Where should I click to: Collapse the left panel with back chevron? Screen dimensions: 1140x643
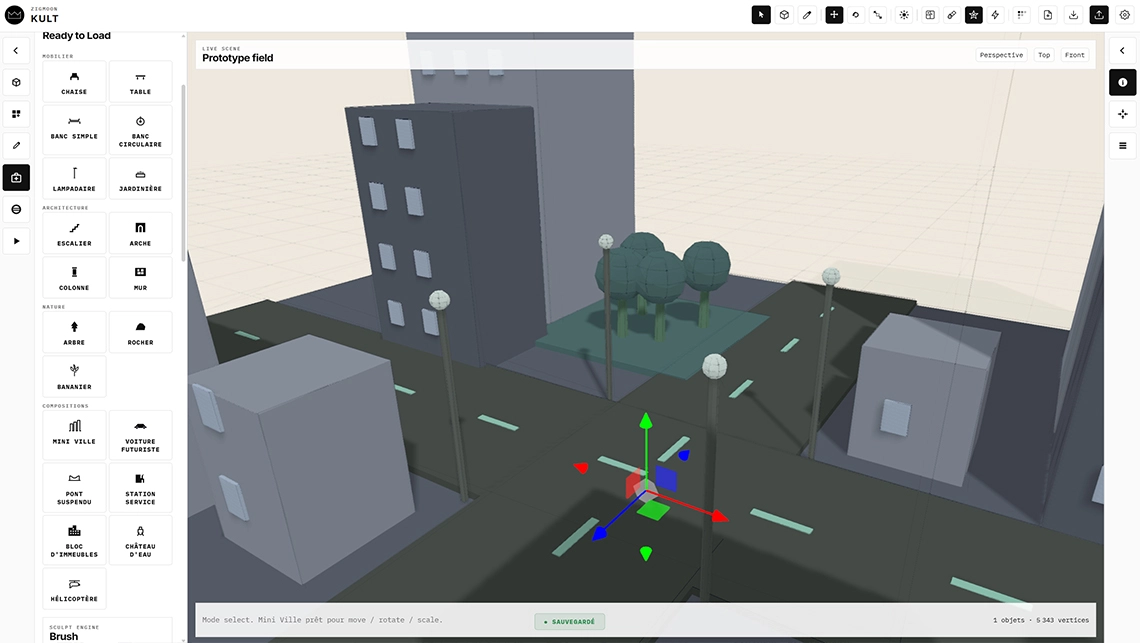[x=16, y=51]
